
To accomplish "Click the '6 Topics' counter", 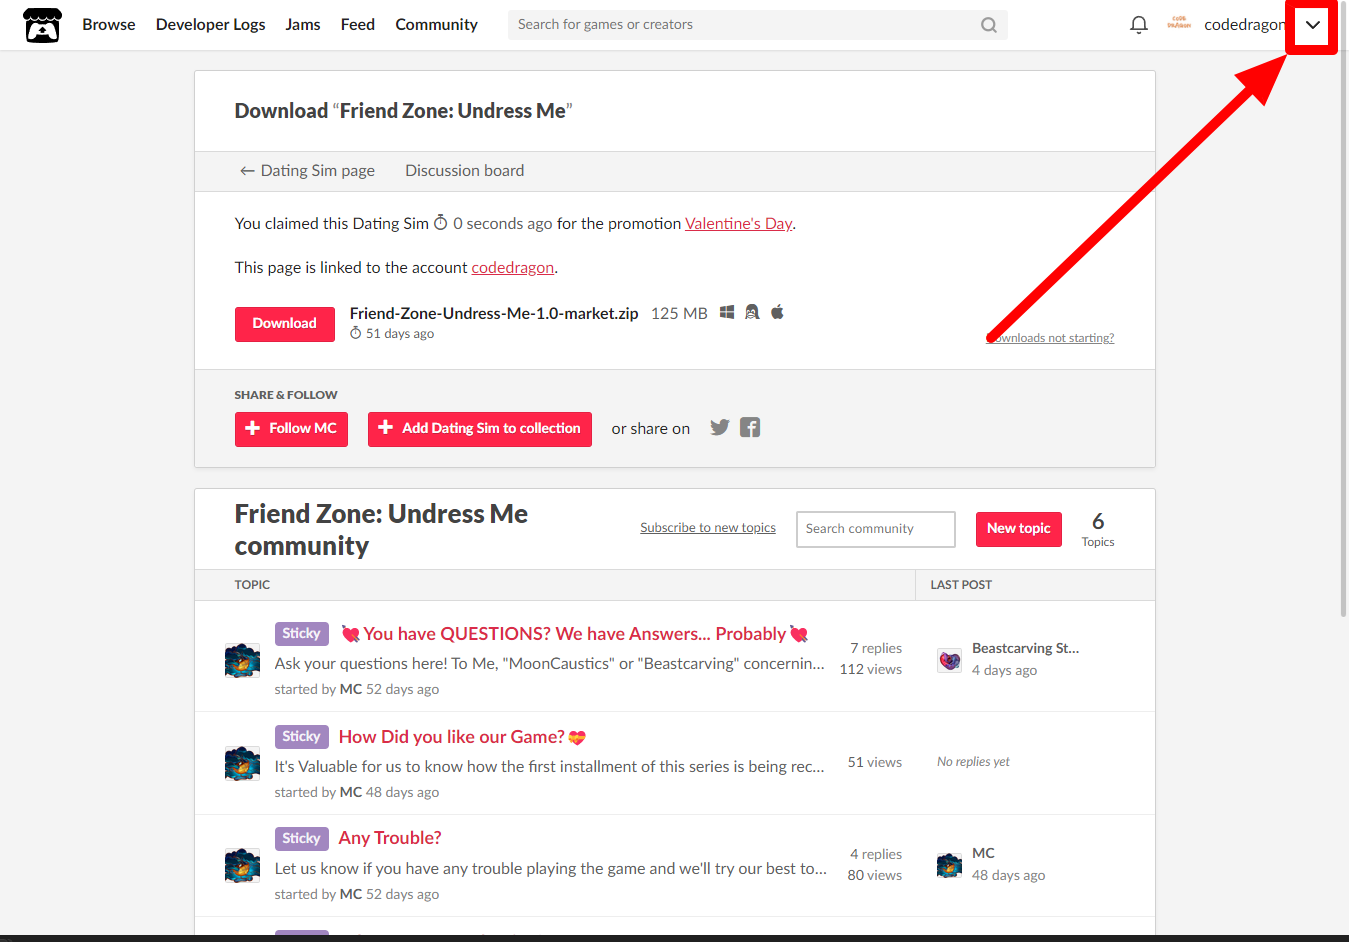I will click(x=1098, y=529).
